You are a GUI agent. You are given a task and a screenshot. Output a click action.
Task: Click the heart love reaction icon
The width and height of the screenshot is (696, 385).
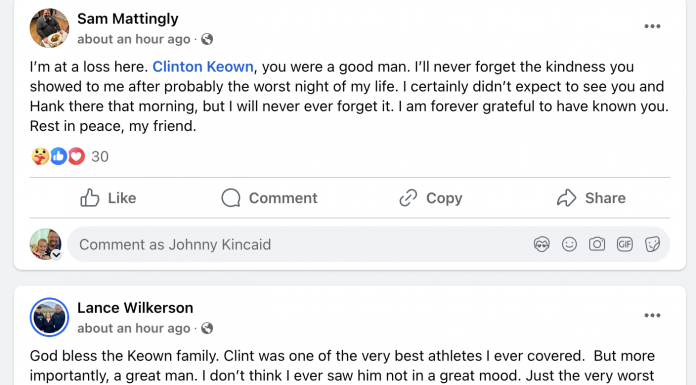click(76, 156)
